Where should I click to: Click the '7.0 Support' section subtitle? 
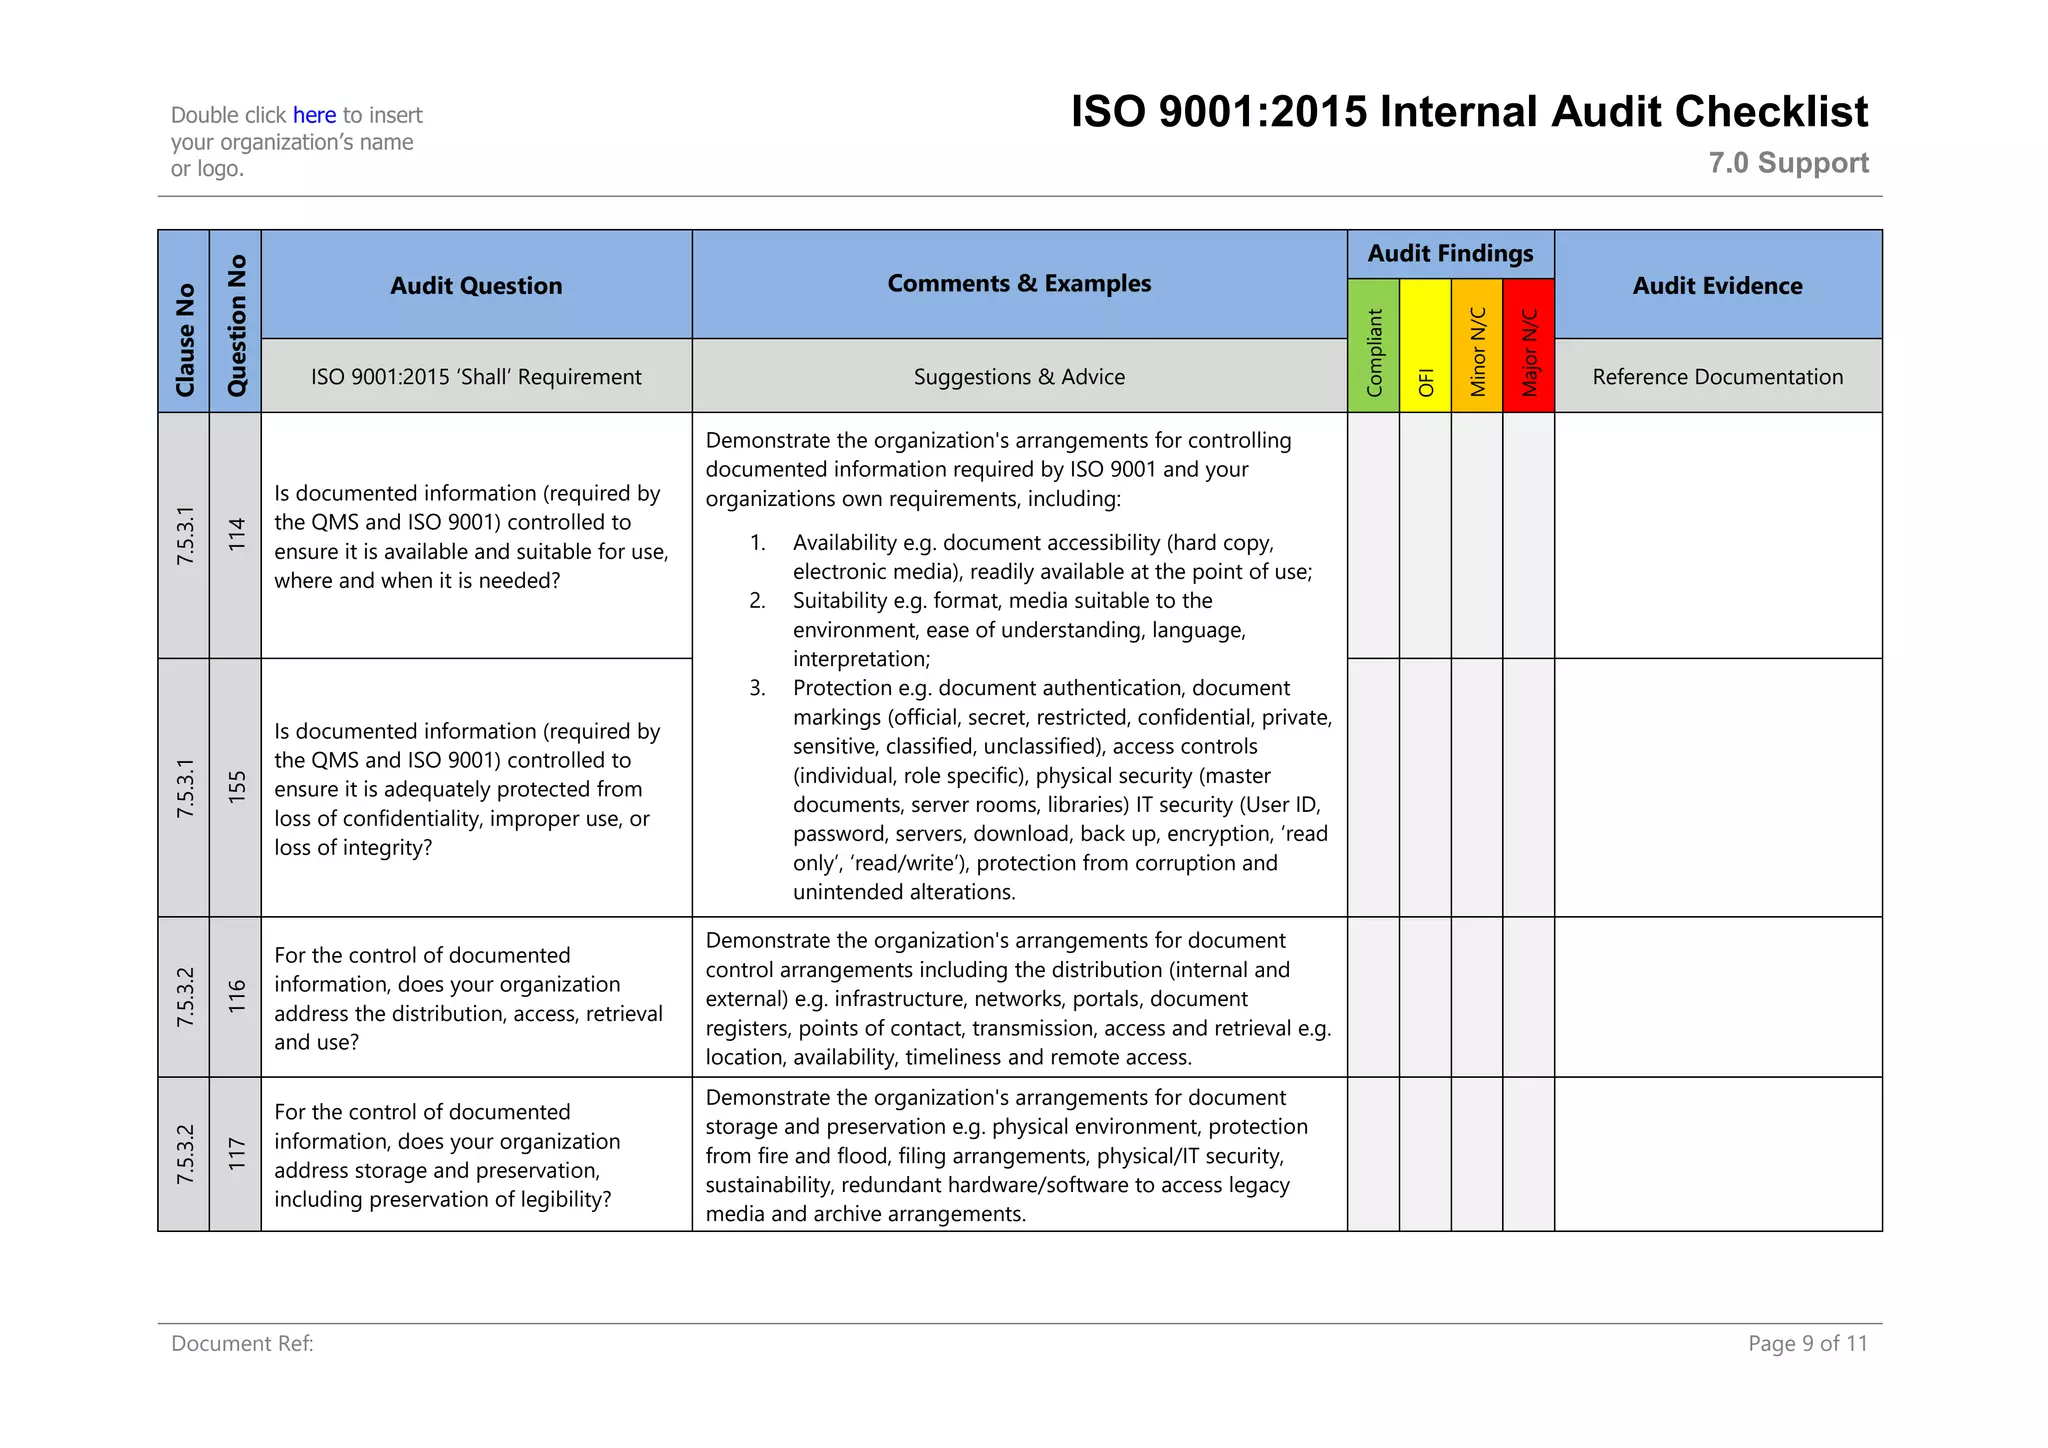(1788, 163)
